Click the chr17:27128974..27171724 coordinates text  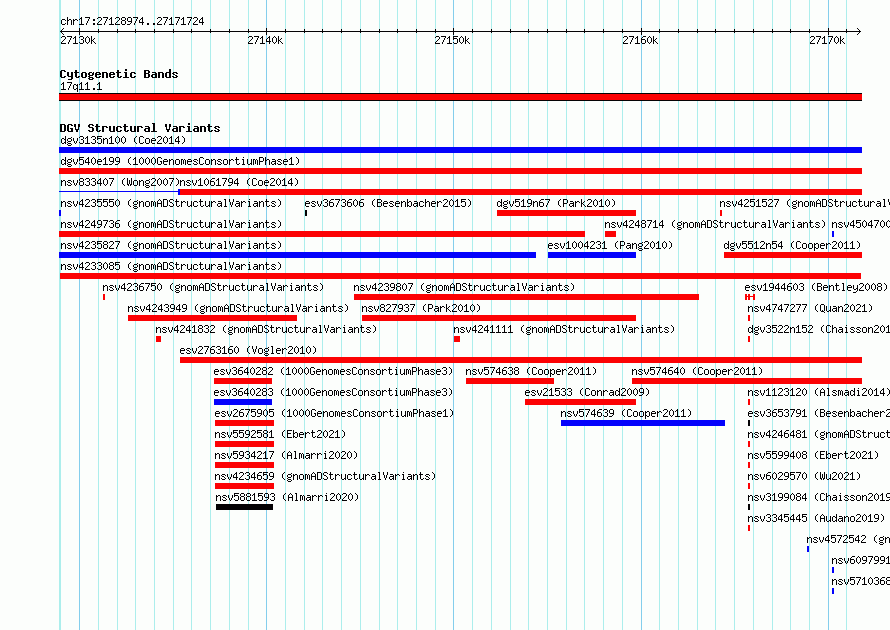click(132, 22)
